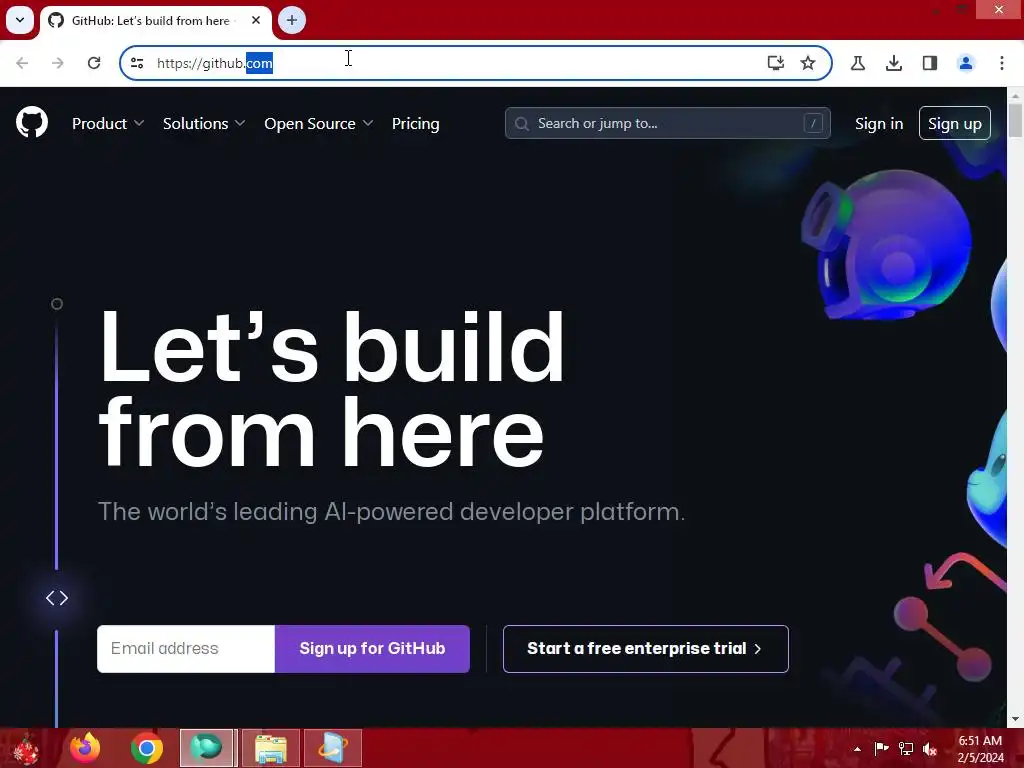
Task: Reload the page with the refresh icon
Action: [x=94, y=63]
